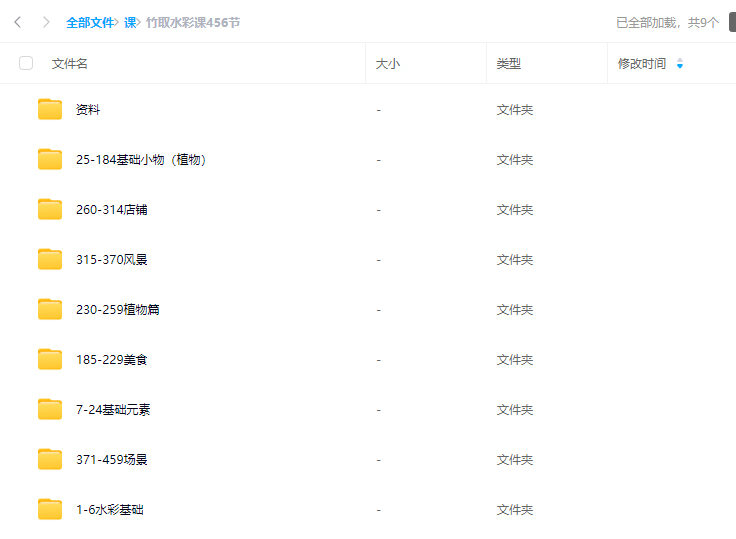Image resolution: width=736 pixels, height=539 pixels.
Task: Click the dark button at top right
Action: (730, 22)
